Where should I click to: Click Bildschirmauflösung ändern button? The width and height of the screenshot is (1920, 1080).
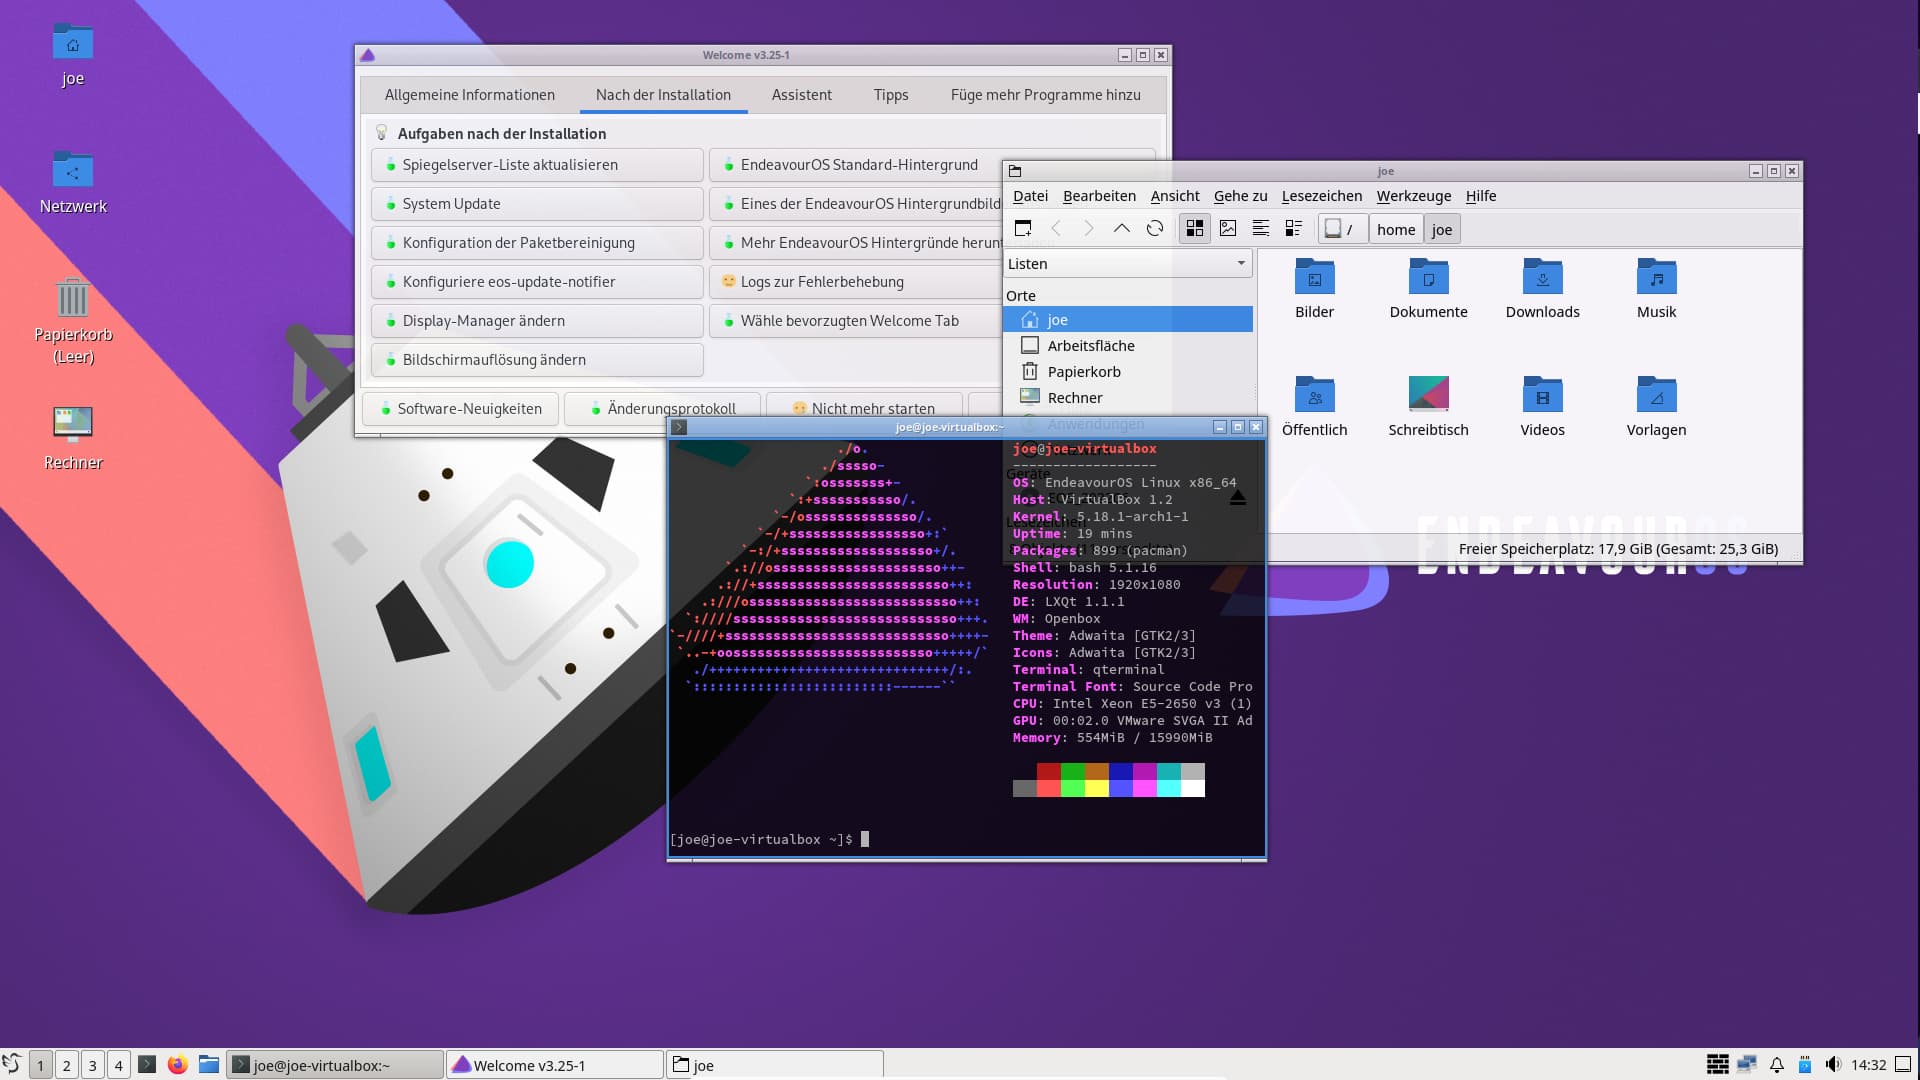537,360
